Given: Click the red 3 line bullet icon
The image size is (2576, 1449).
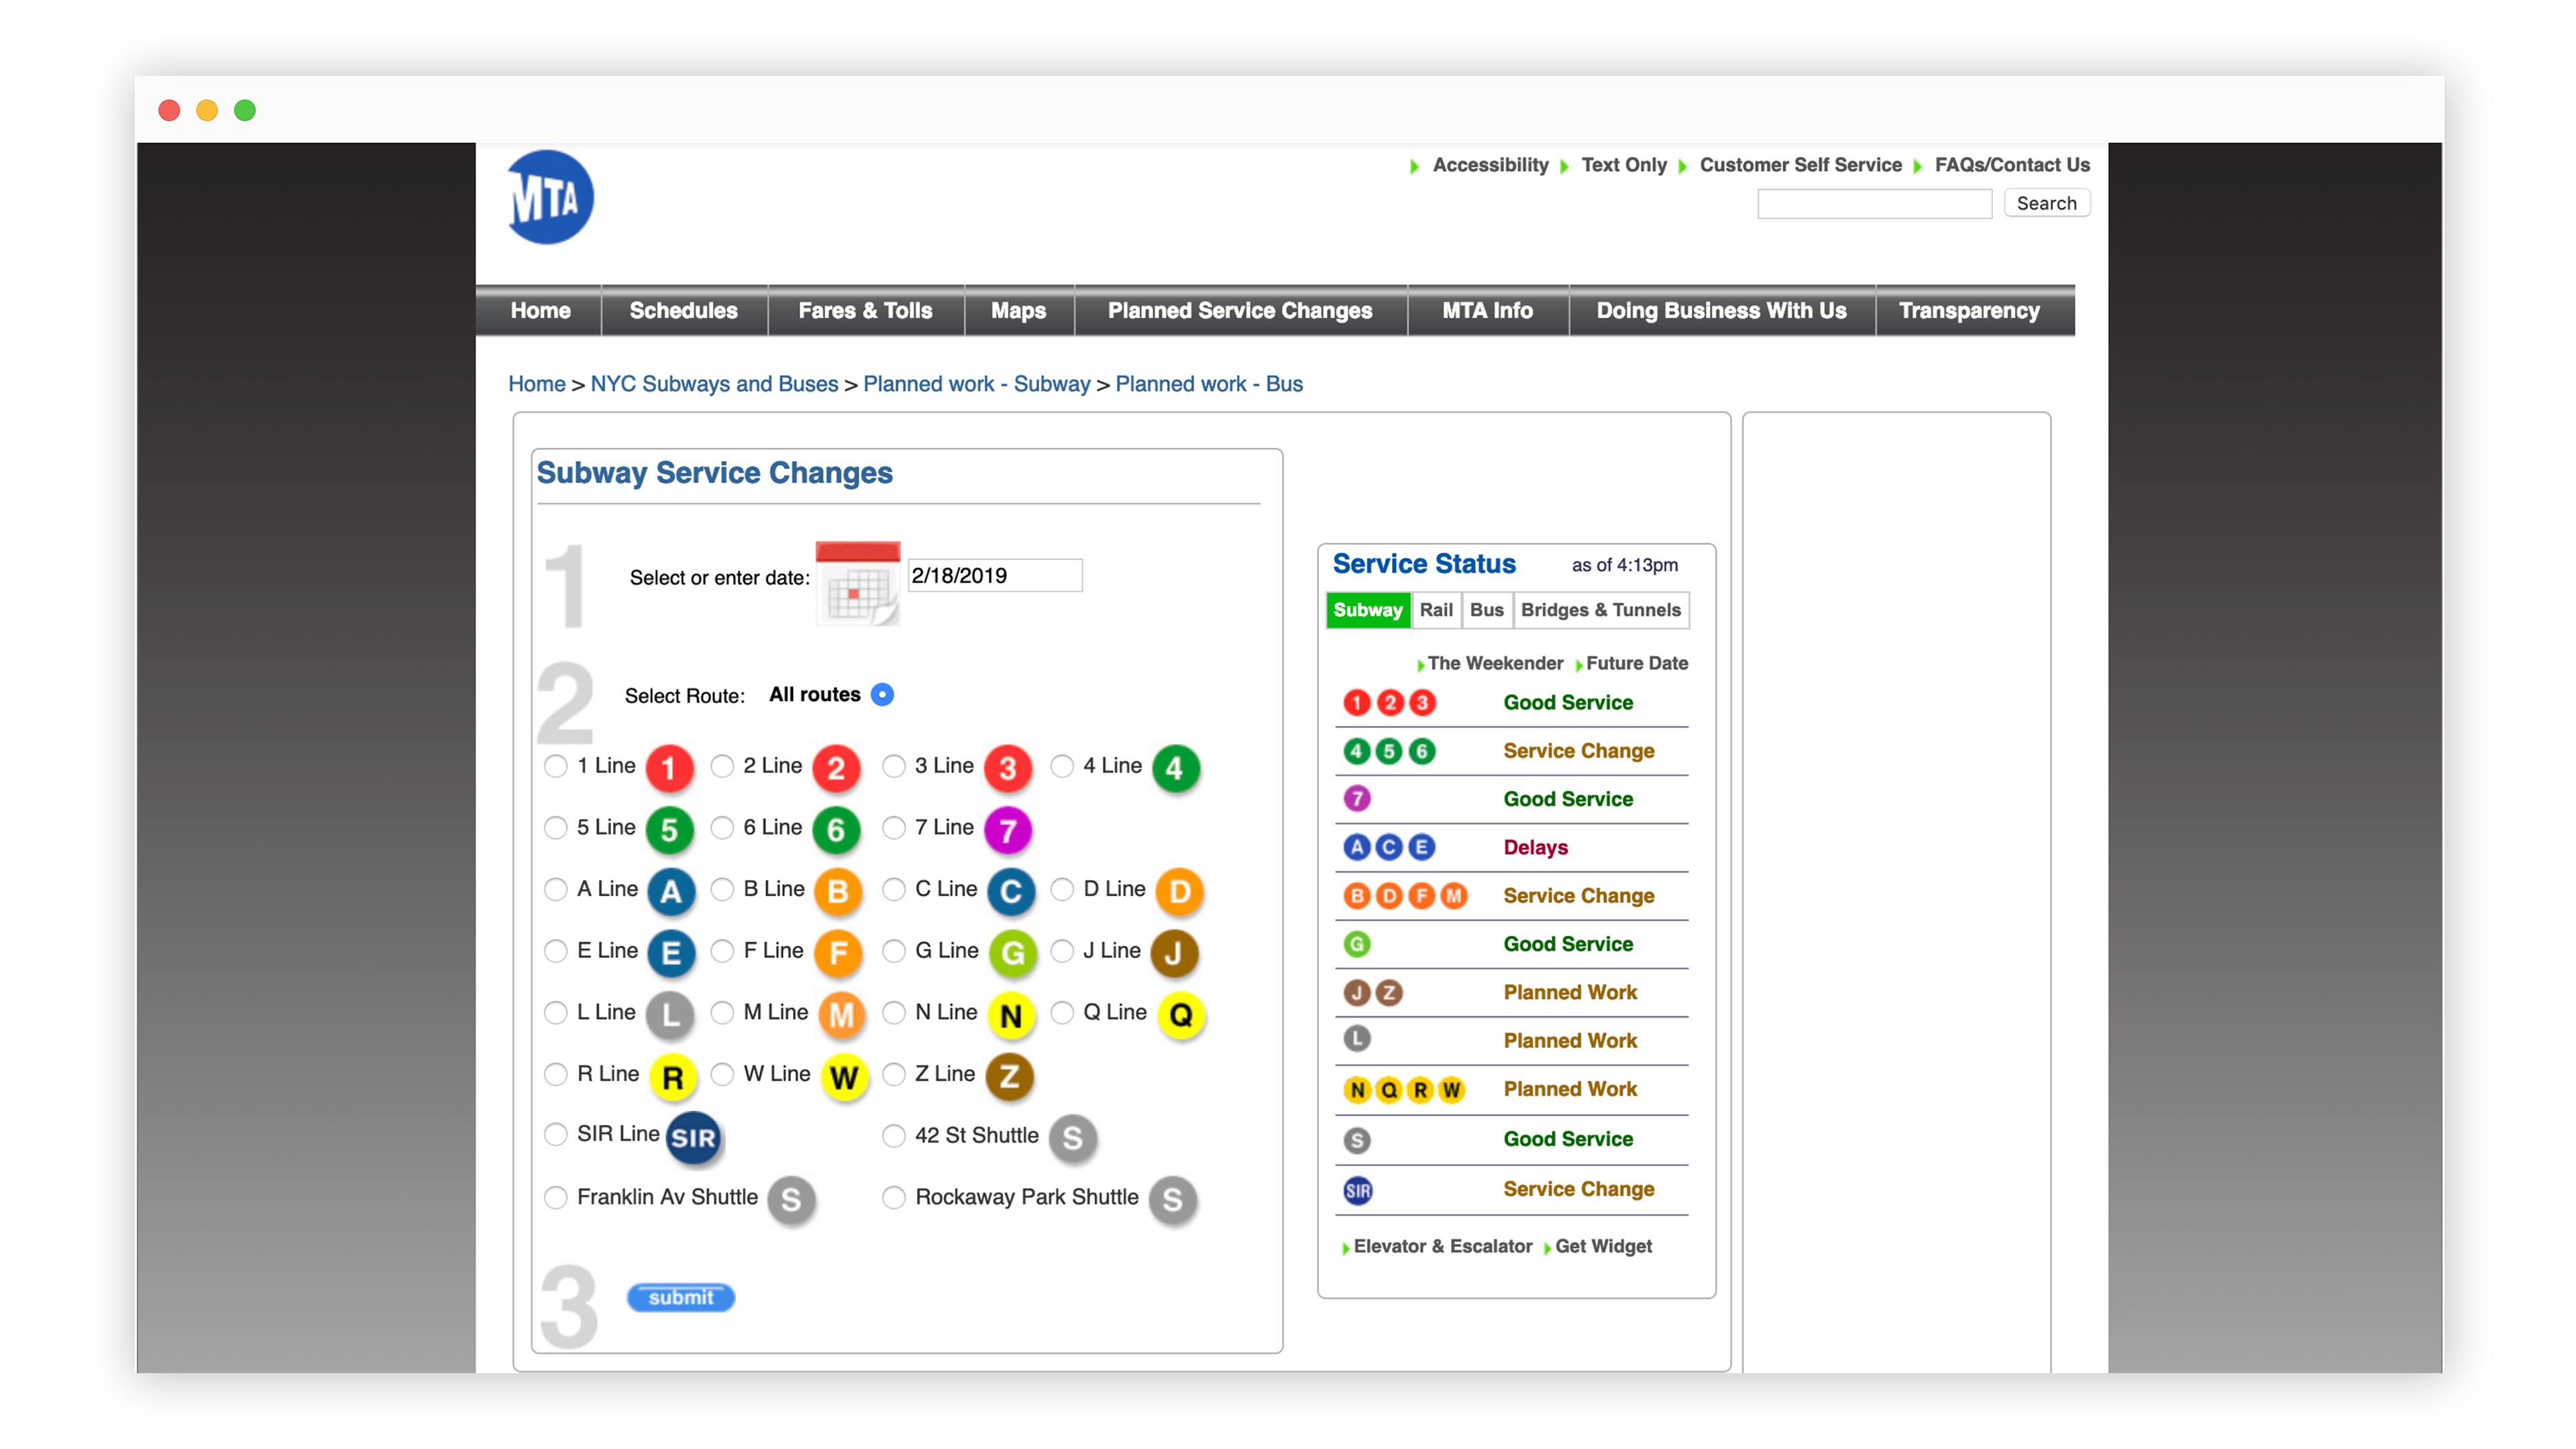Looking at the screenshot, I should [1008, 768].
